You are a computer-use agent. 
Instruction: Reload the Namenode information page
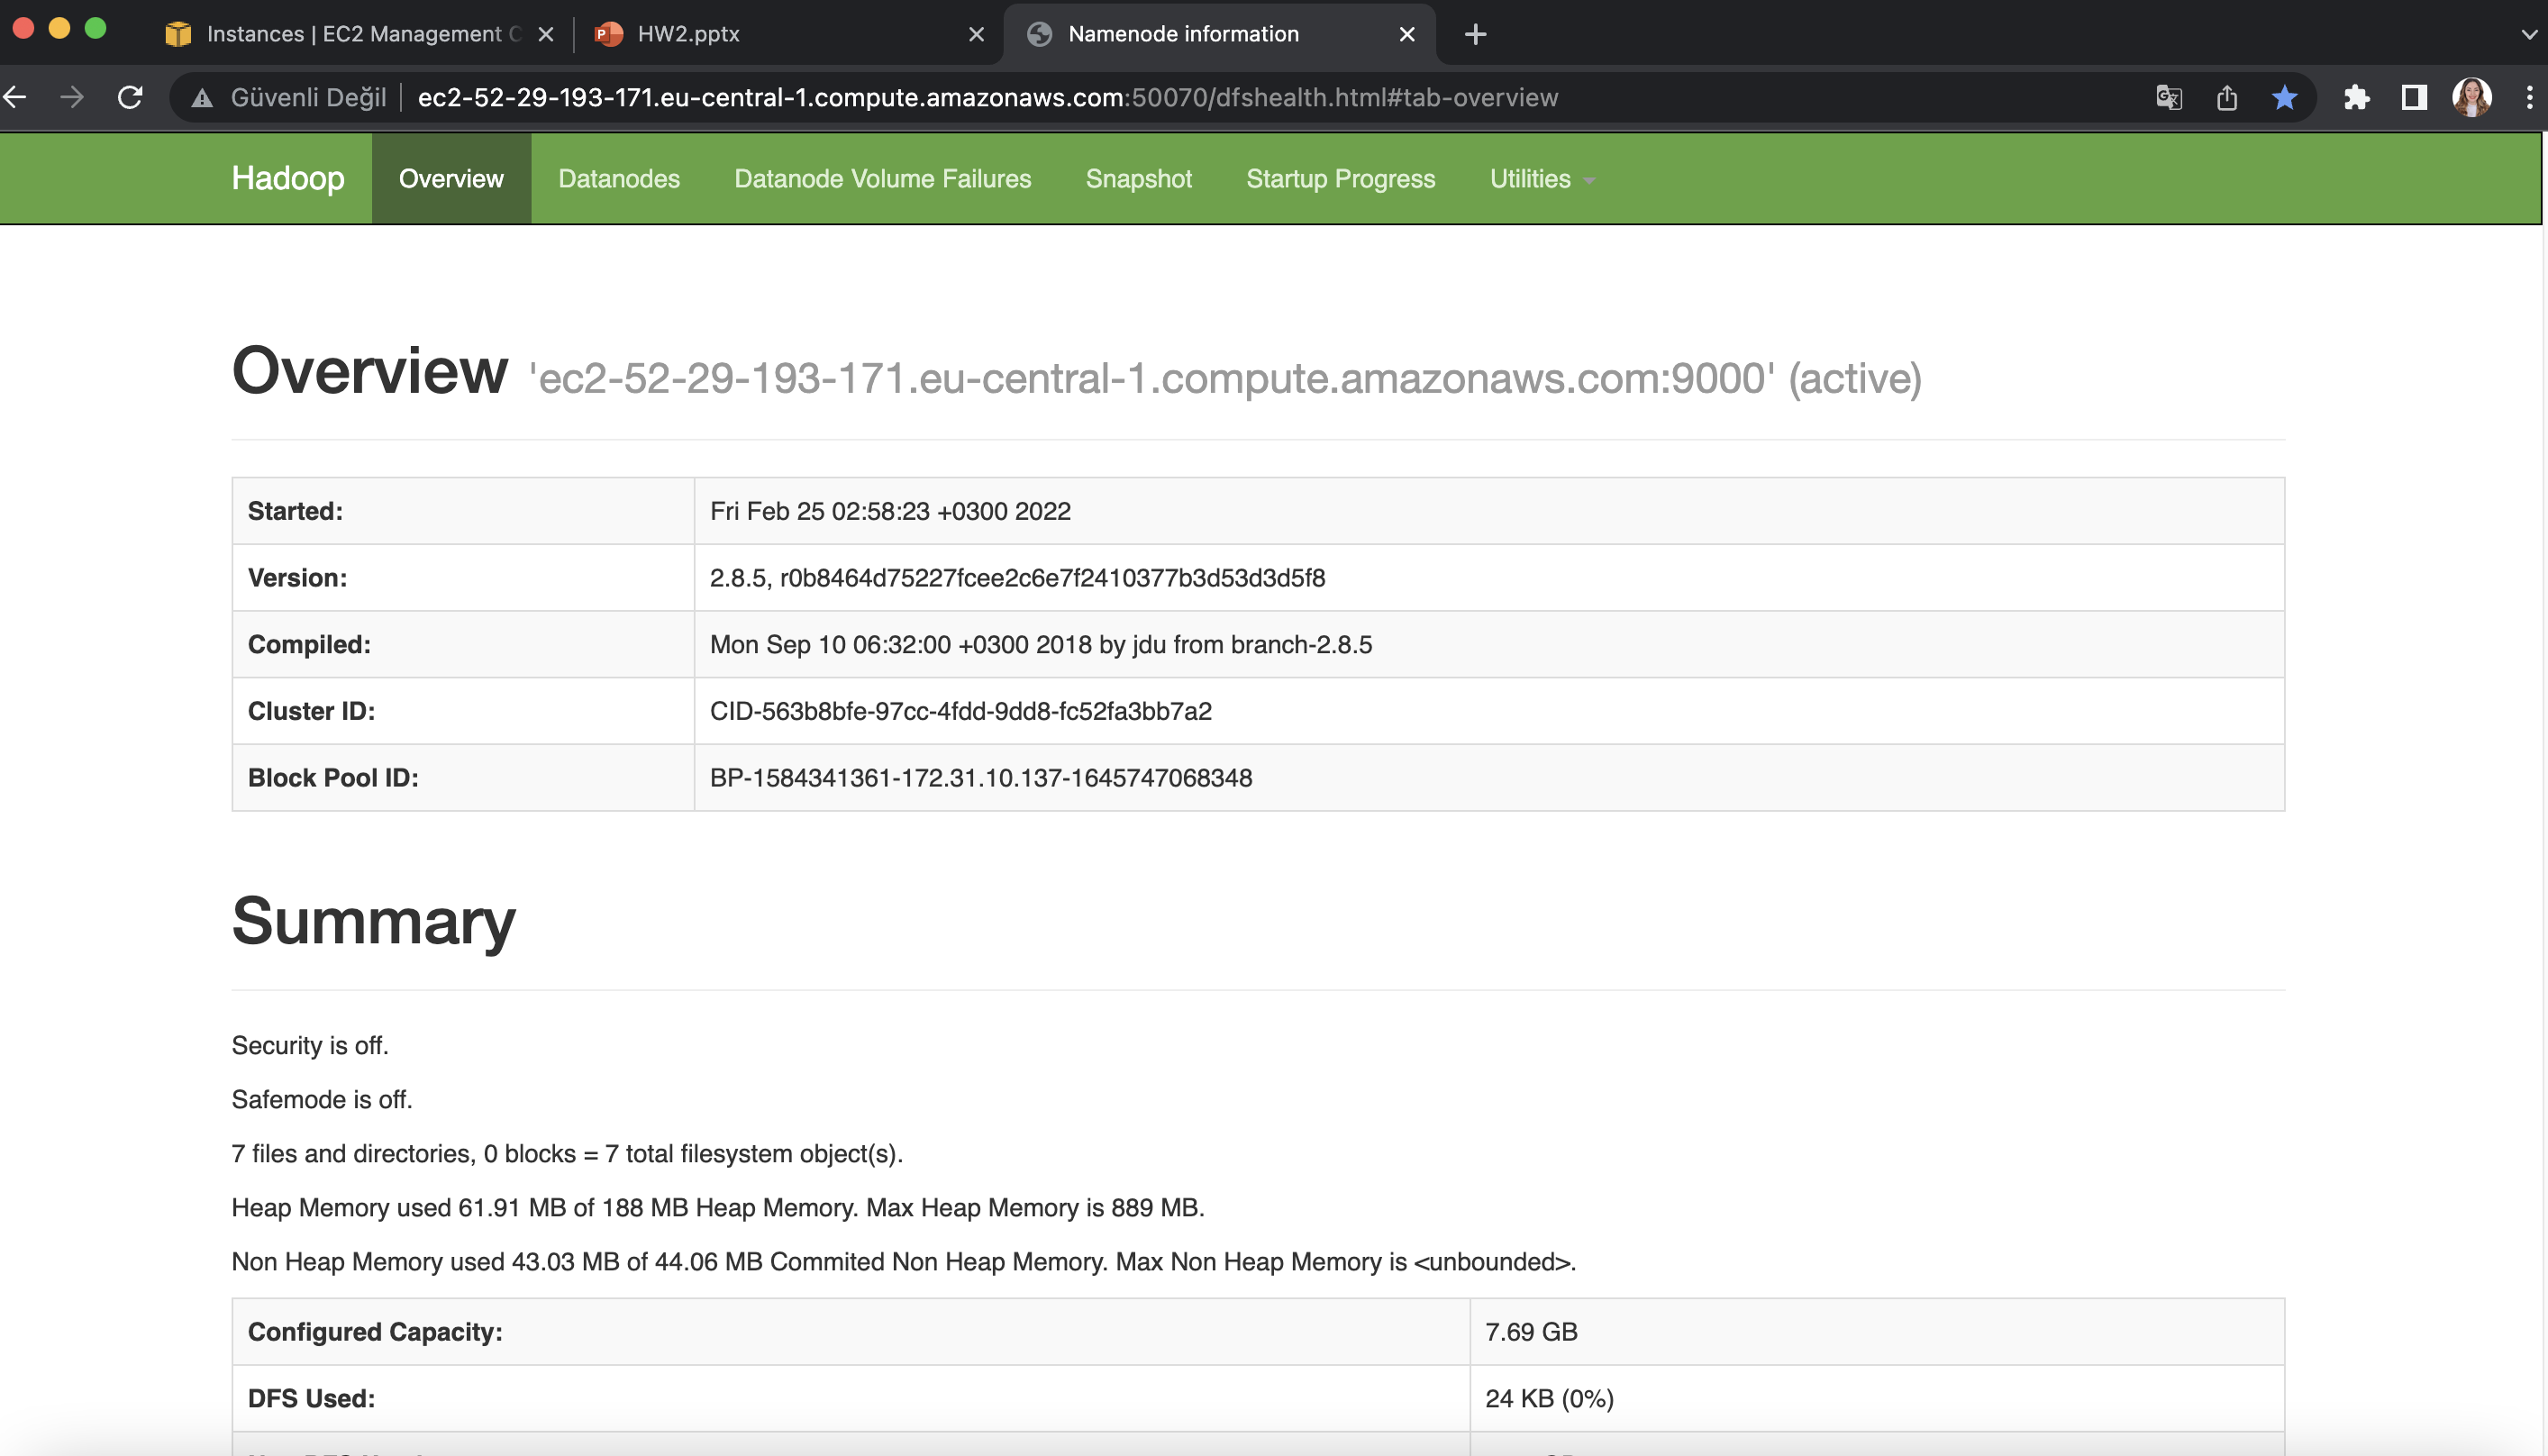tap(130, 97)
